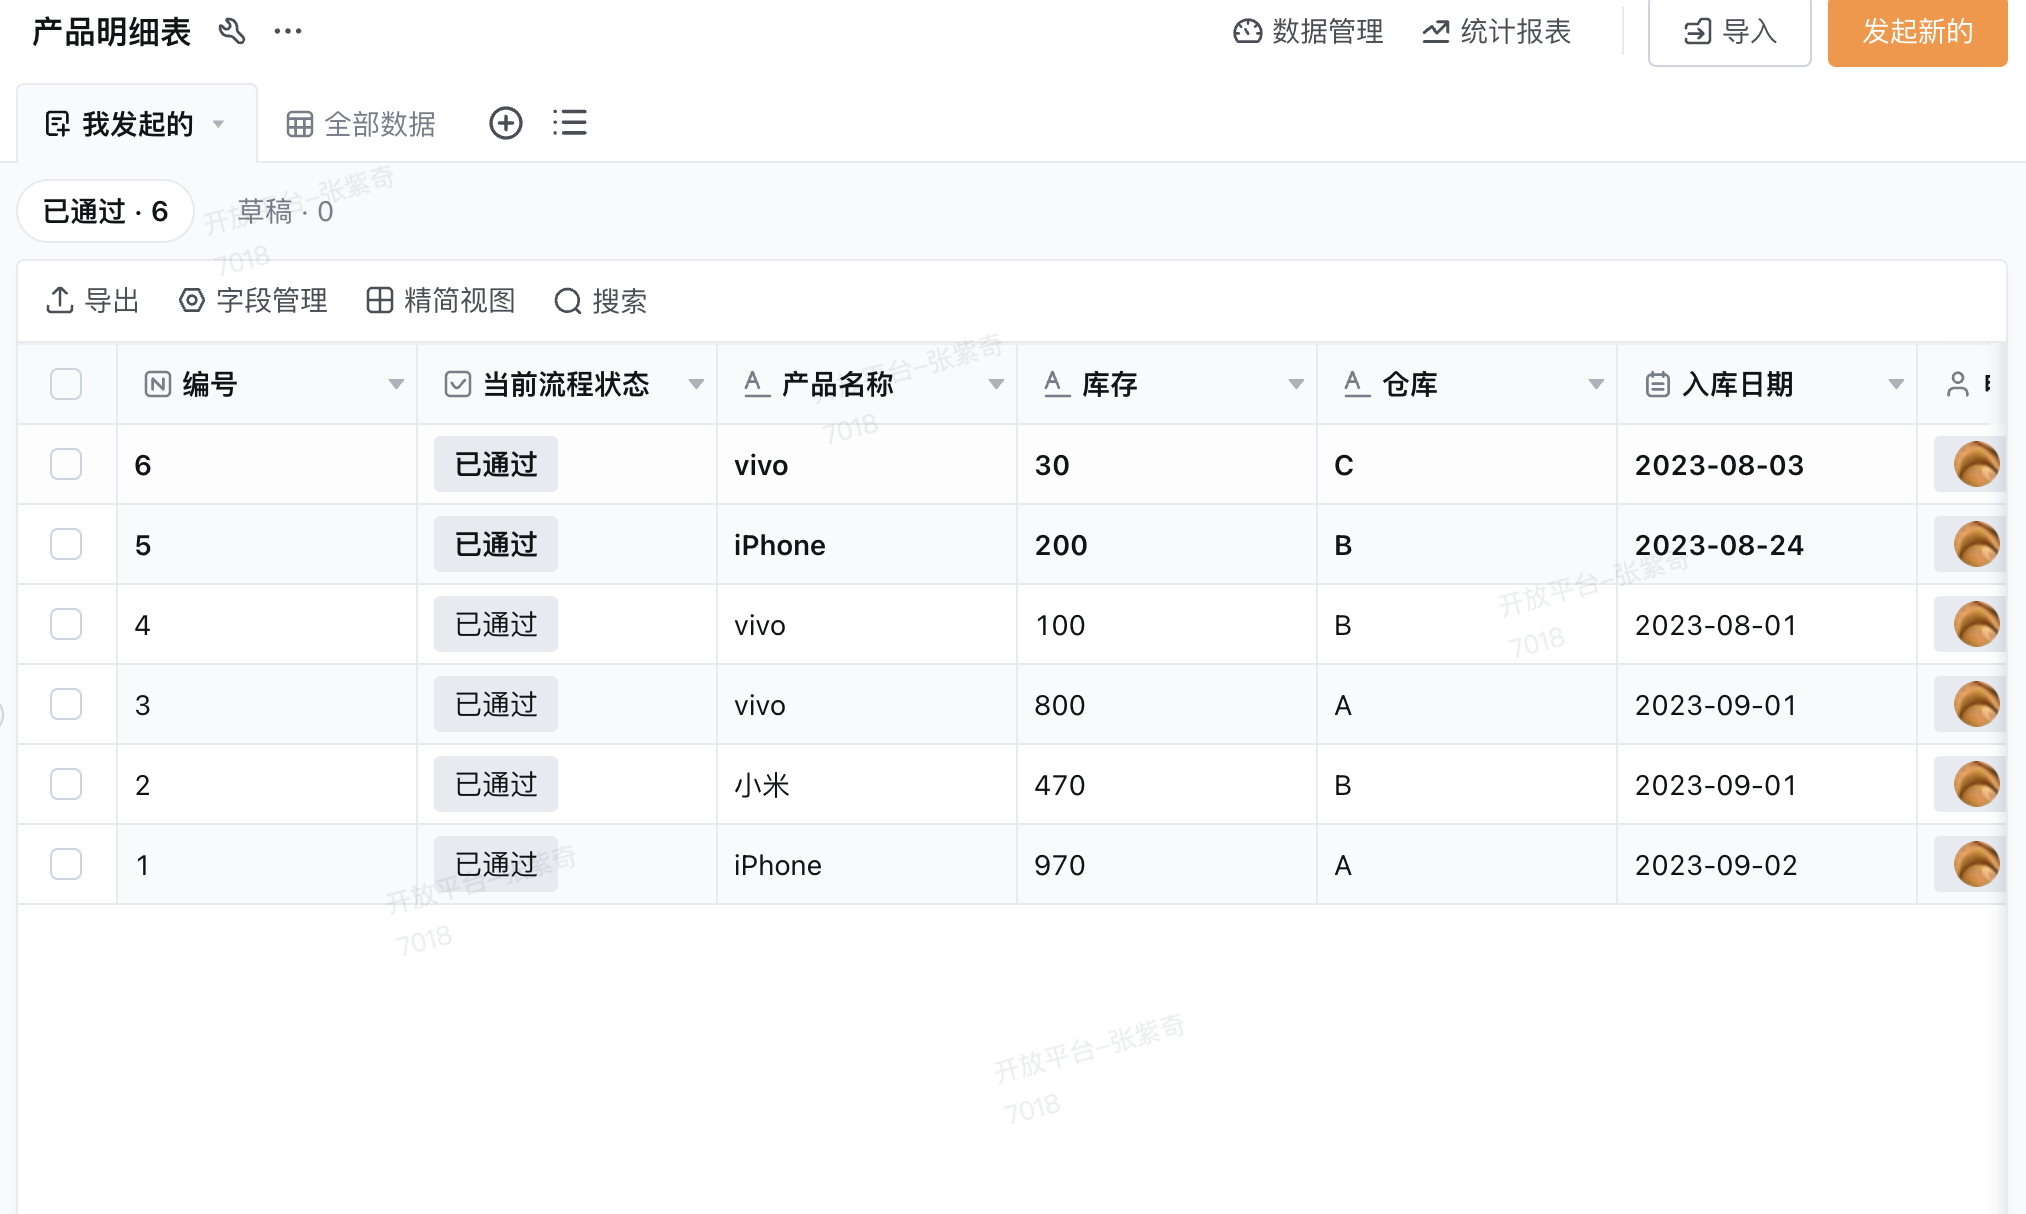Click the 当前流程状态 status field icon
Screen dimensions: 2026x1214
[458, 384]
